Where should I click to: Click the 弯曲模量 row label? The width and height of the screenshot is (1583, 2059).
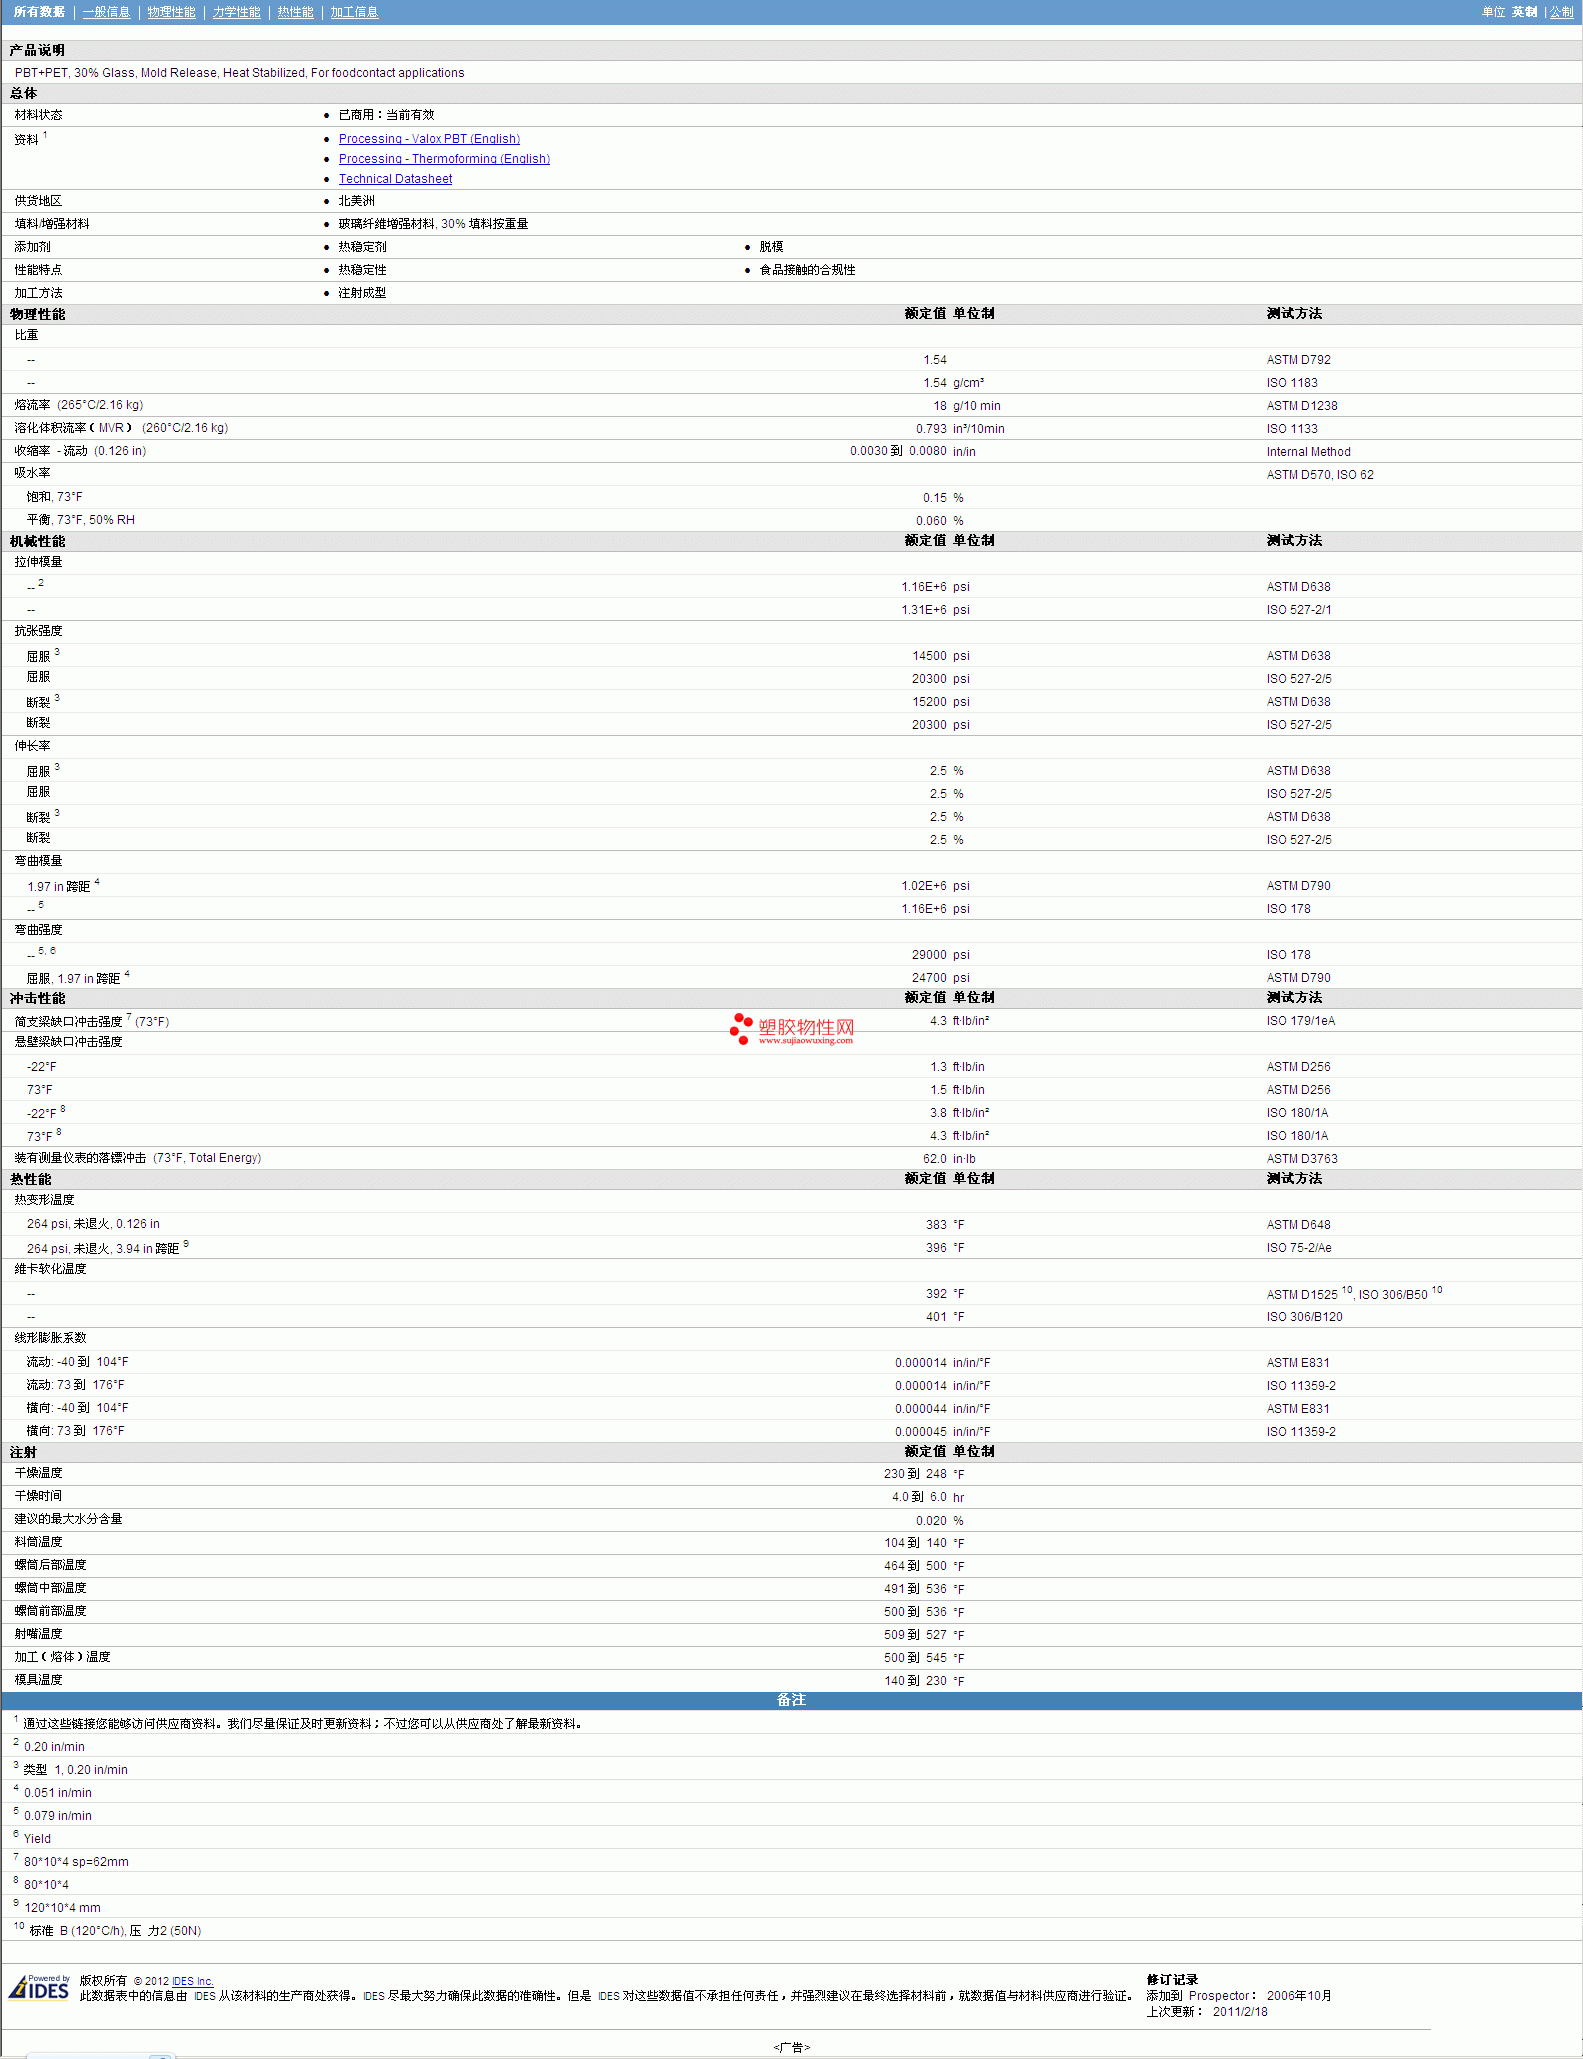(x=38, y=861)
